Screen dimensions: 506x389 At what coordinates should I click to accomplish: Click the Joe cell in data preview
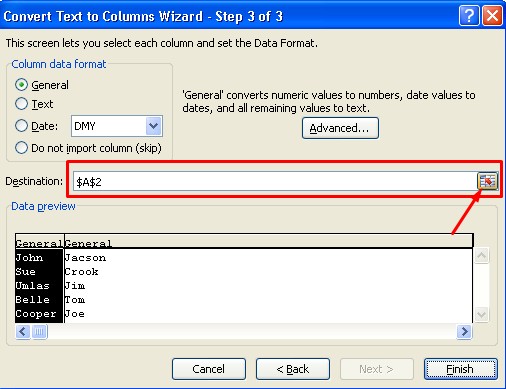pyautogui.click(x=75, y=314)
